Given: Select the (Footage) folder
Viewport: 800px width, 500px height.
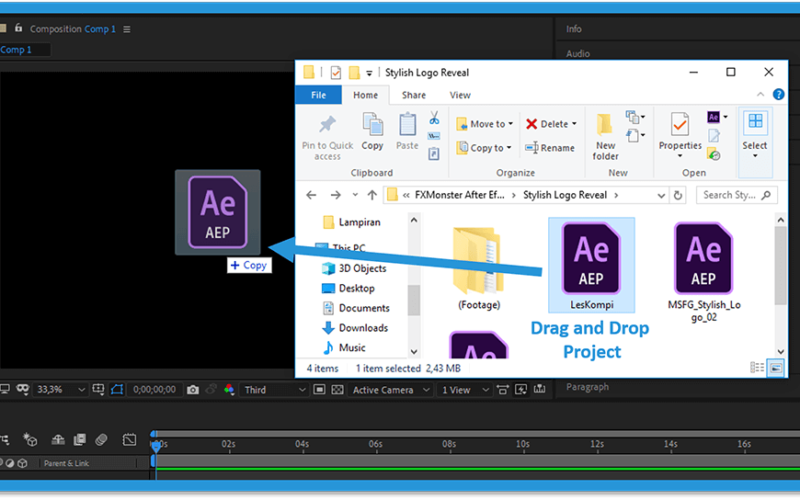Looking at the screenshot, I should (x=479, y=268).
